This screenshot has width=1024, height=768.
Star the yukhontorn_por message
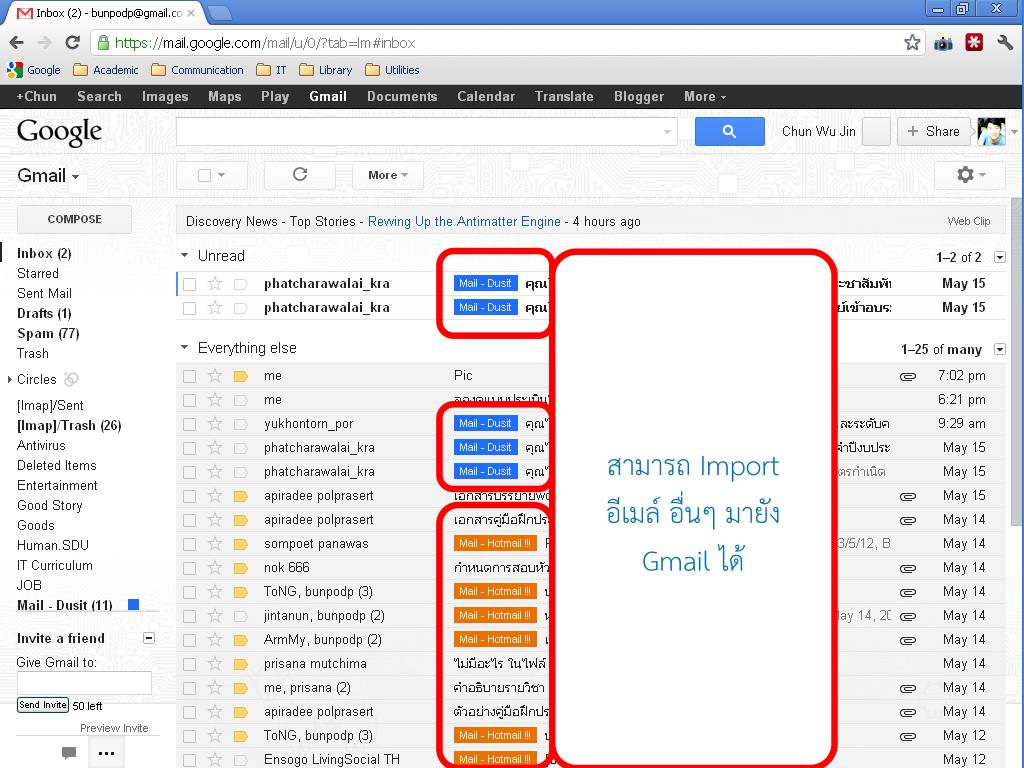215,424
